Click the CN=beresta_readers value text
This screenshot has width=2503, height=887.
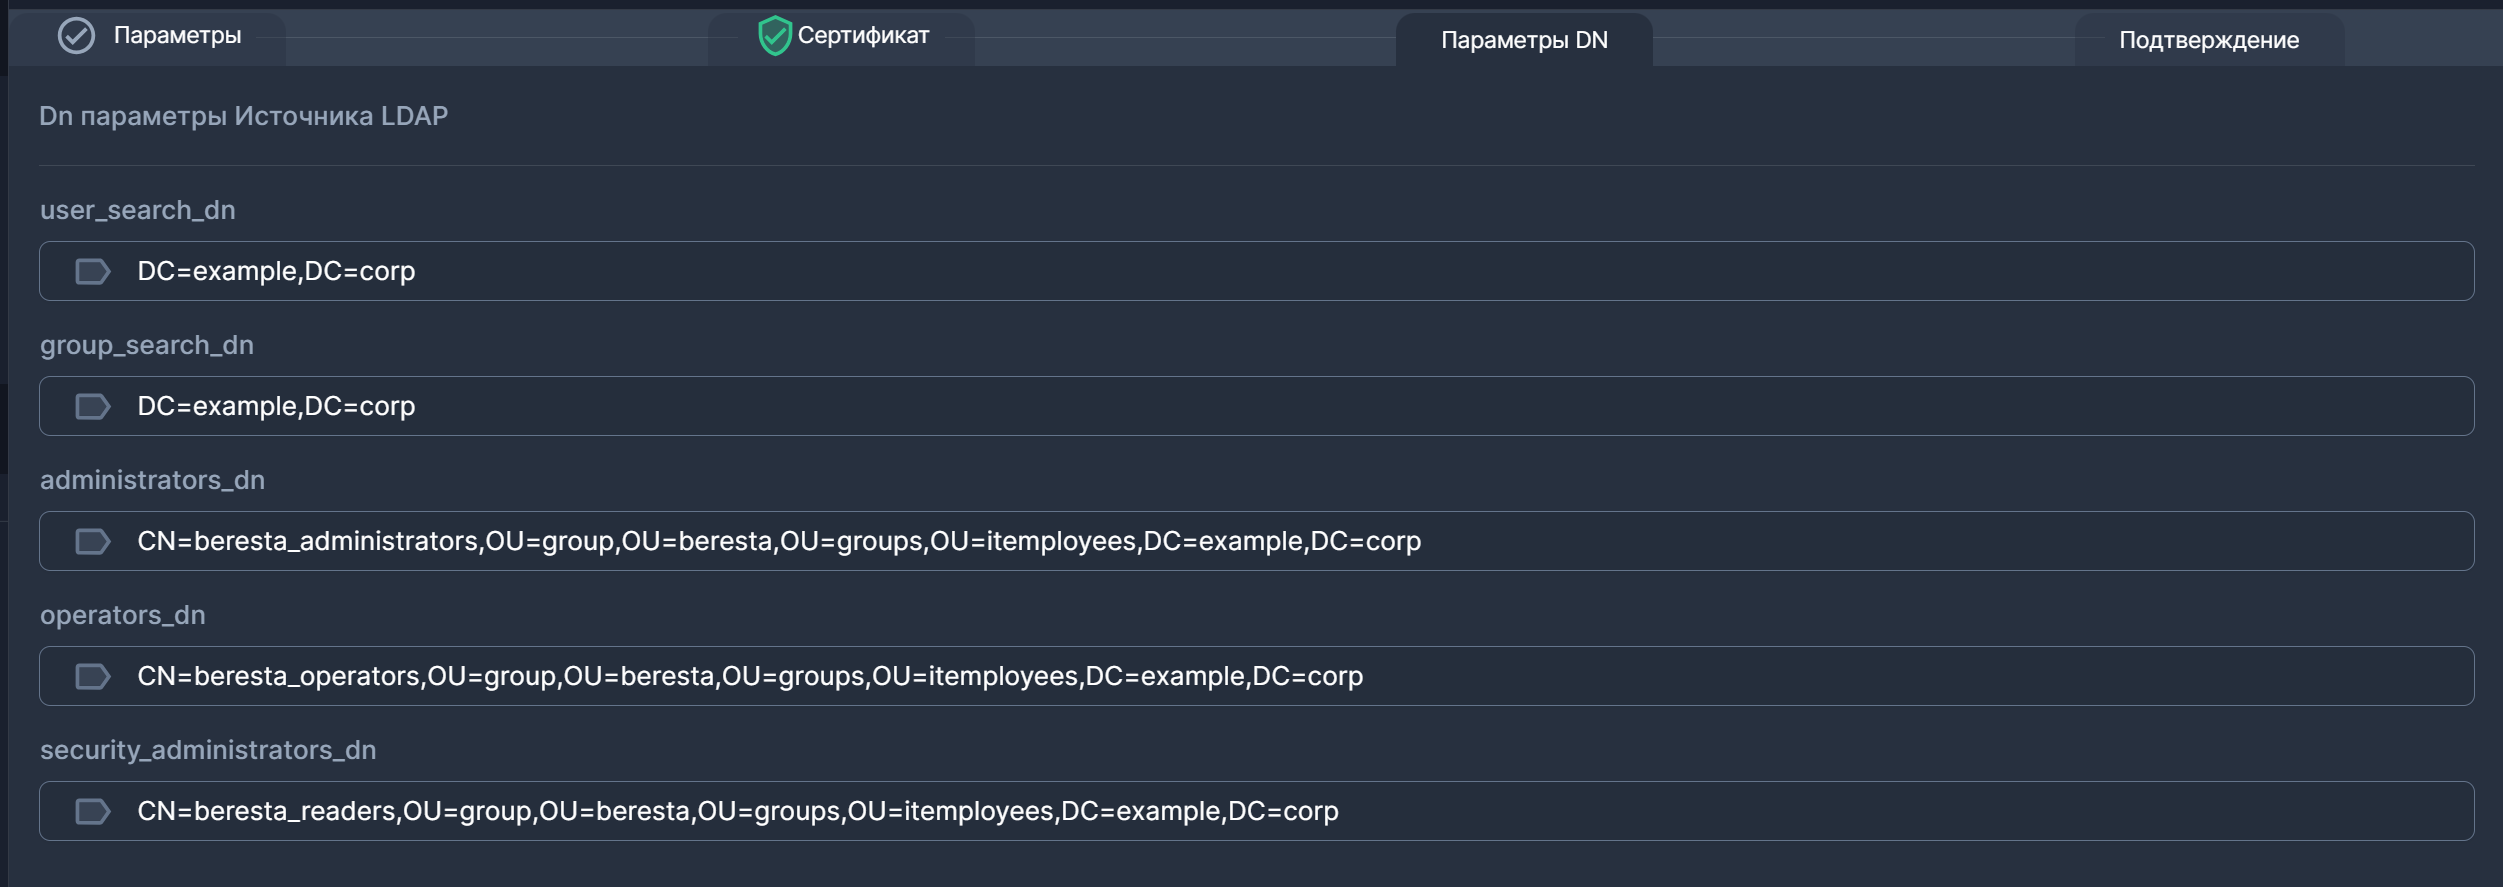(737, 811)
